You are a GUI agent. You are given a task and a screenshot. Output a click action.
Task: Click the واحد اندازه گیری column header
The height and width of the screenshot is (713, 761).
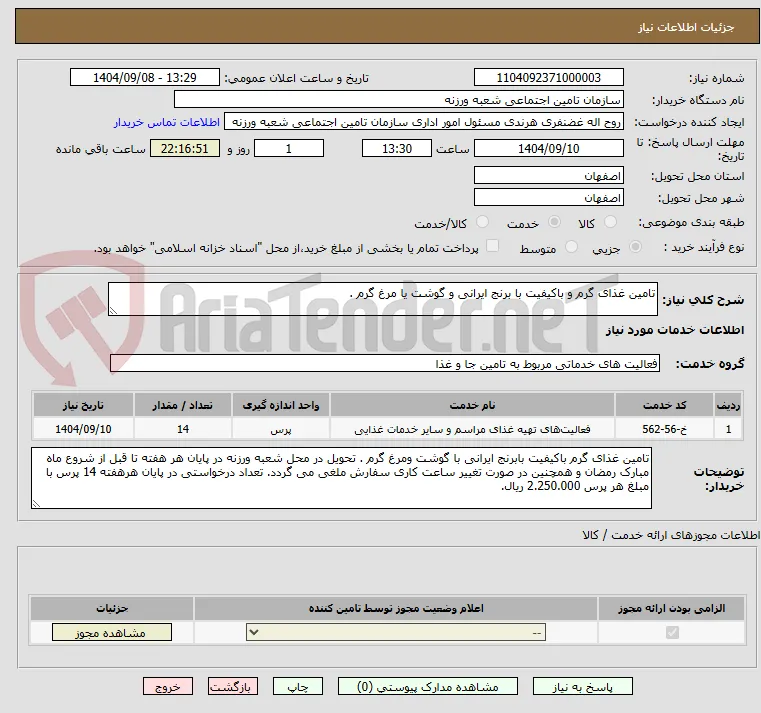[x=281, y=405]
